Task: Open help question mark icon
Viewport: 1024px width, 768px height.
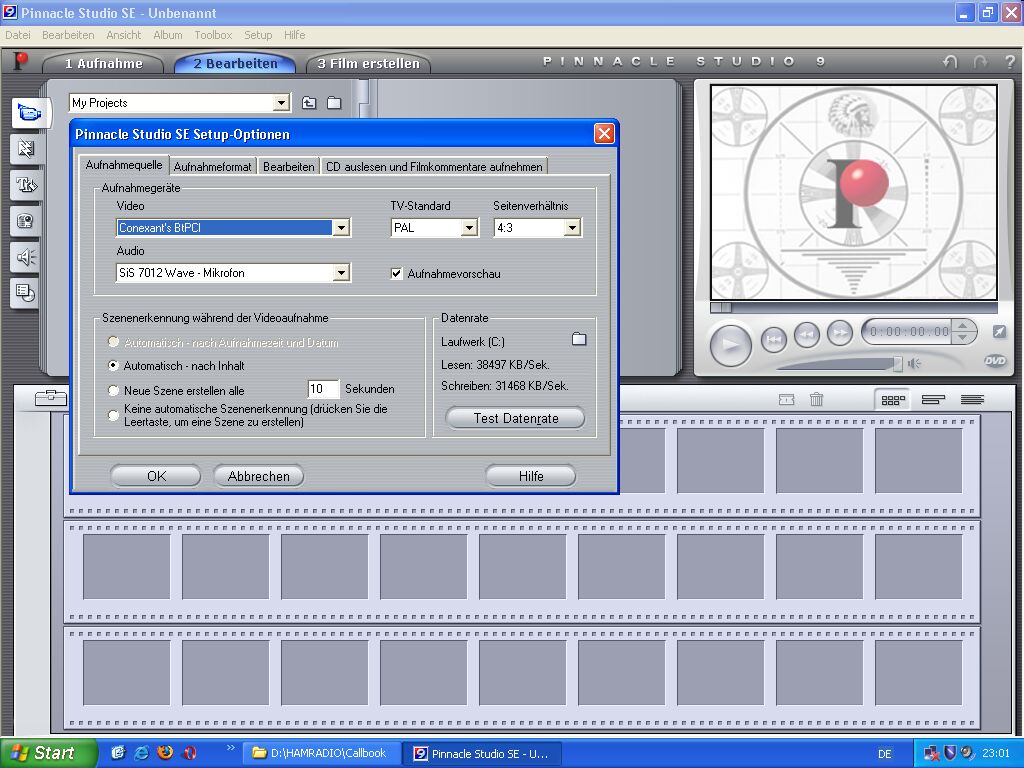Action: pyautogui.click(x=1010, y=62)
